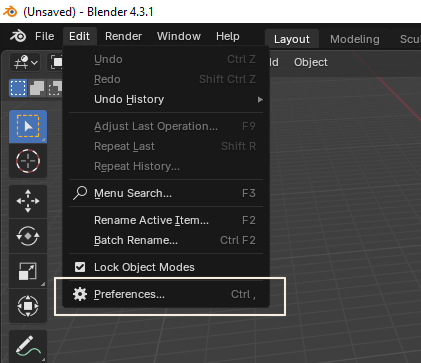The width and height of the screenshot is (421, 363).
Task: Select the Transform tool
Action: [28, 306]
